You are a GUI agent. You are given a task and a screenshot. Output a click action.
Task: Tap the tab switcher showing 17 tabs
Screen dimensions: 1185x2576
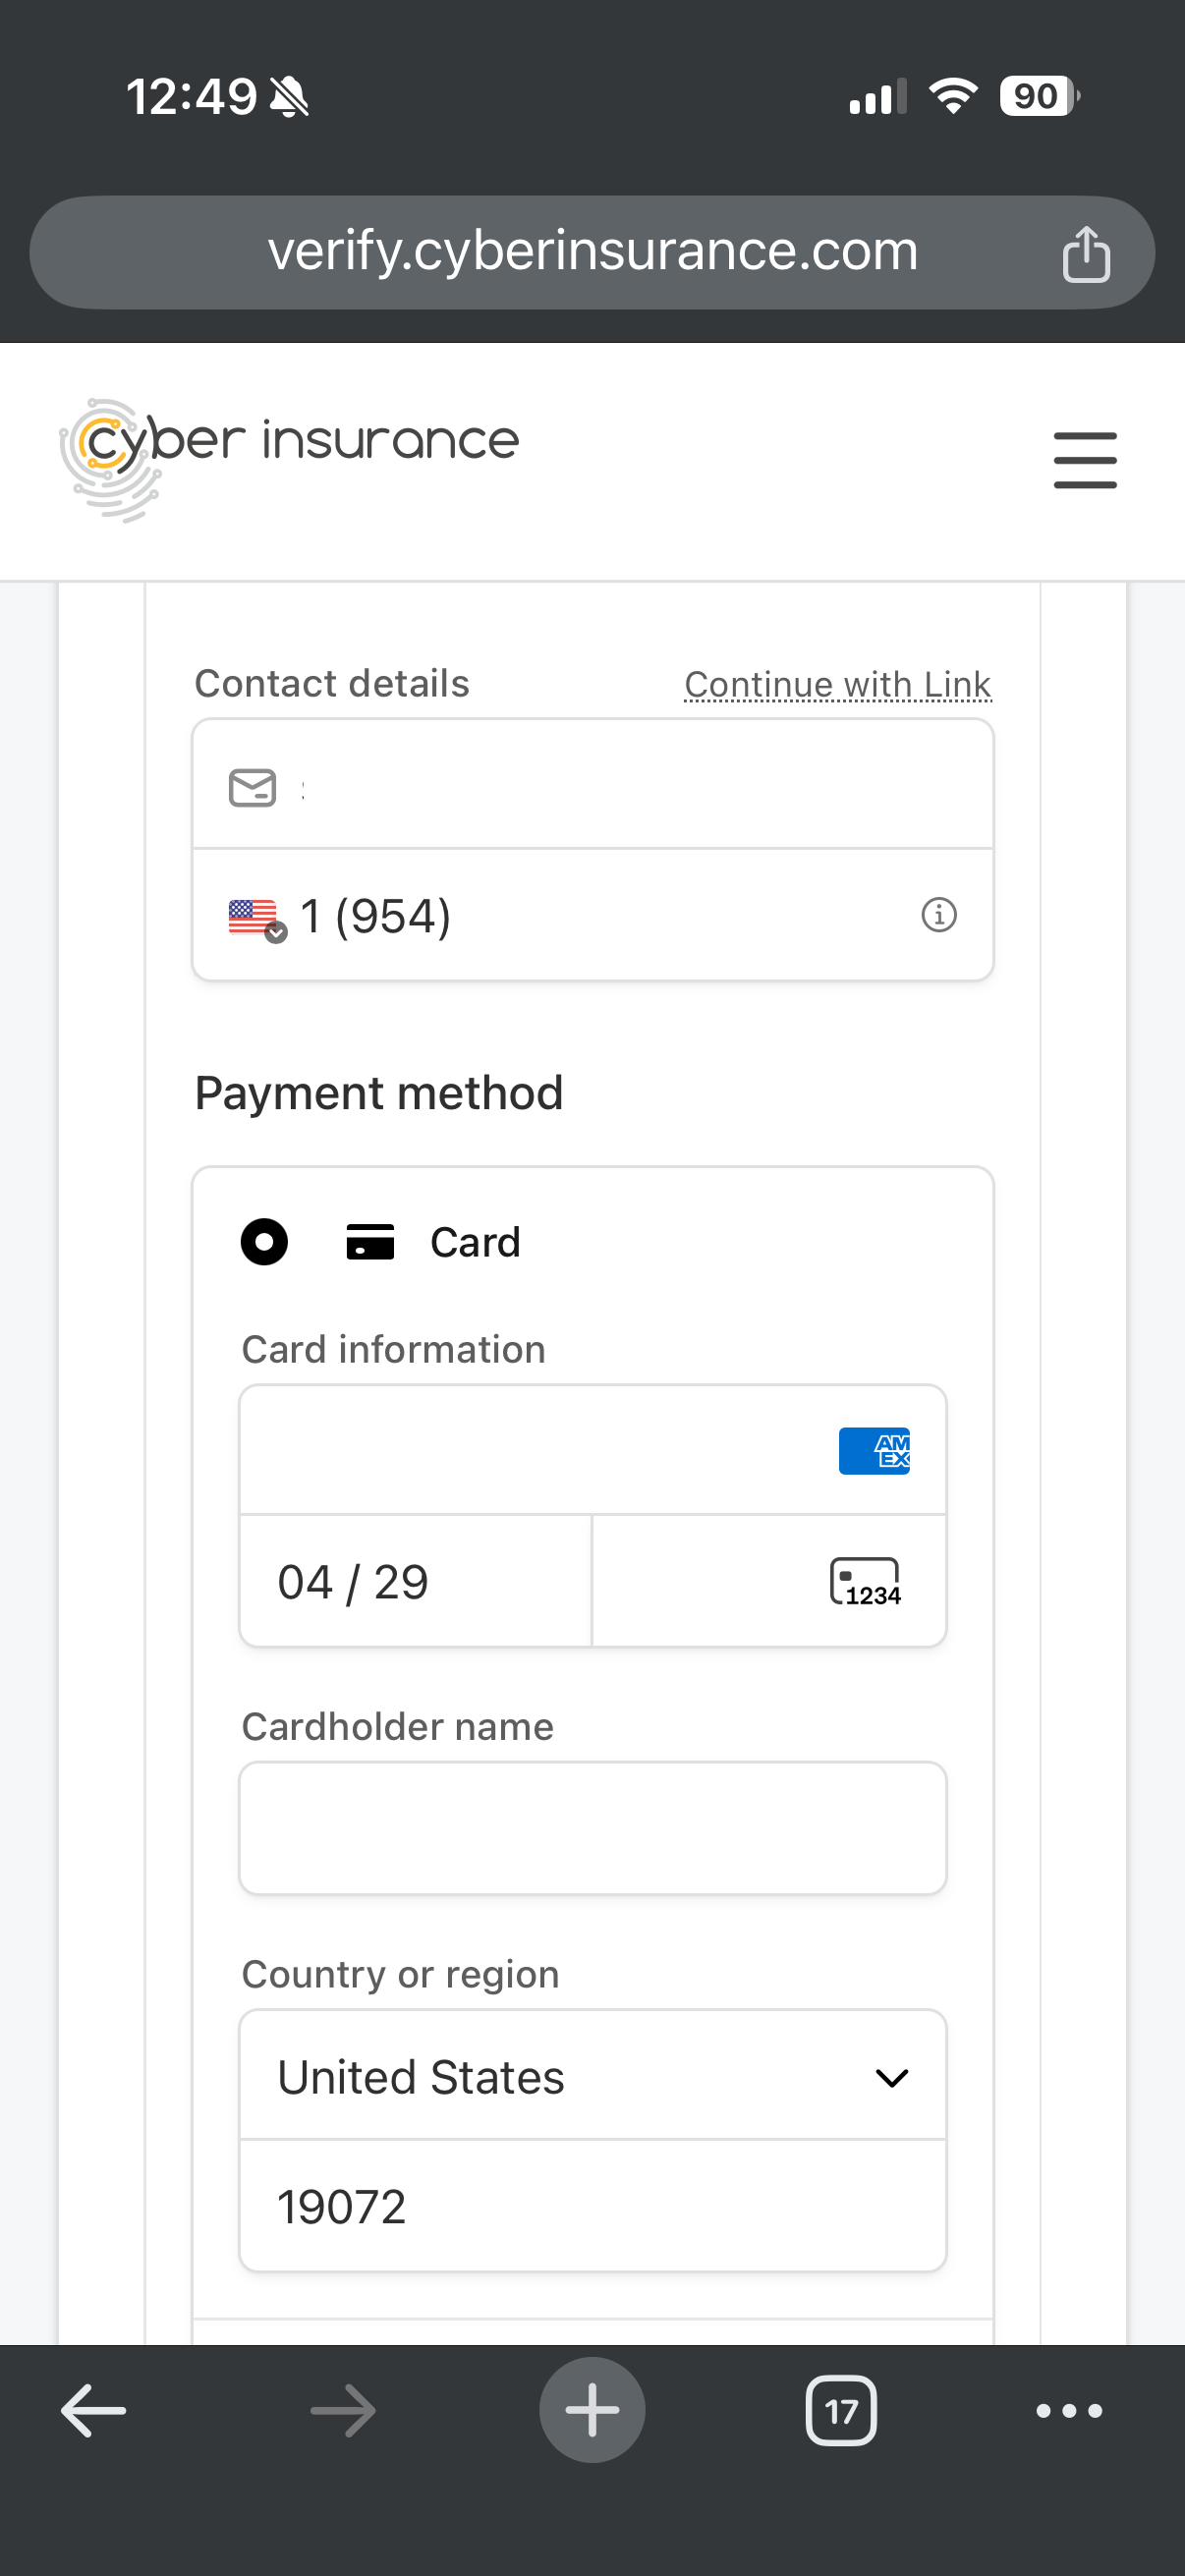841,2410
